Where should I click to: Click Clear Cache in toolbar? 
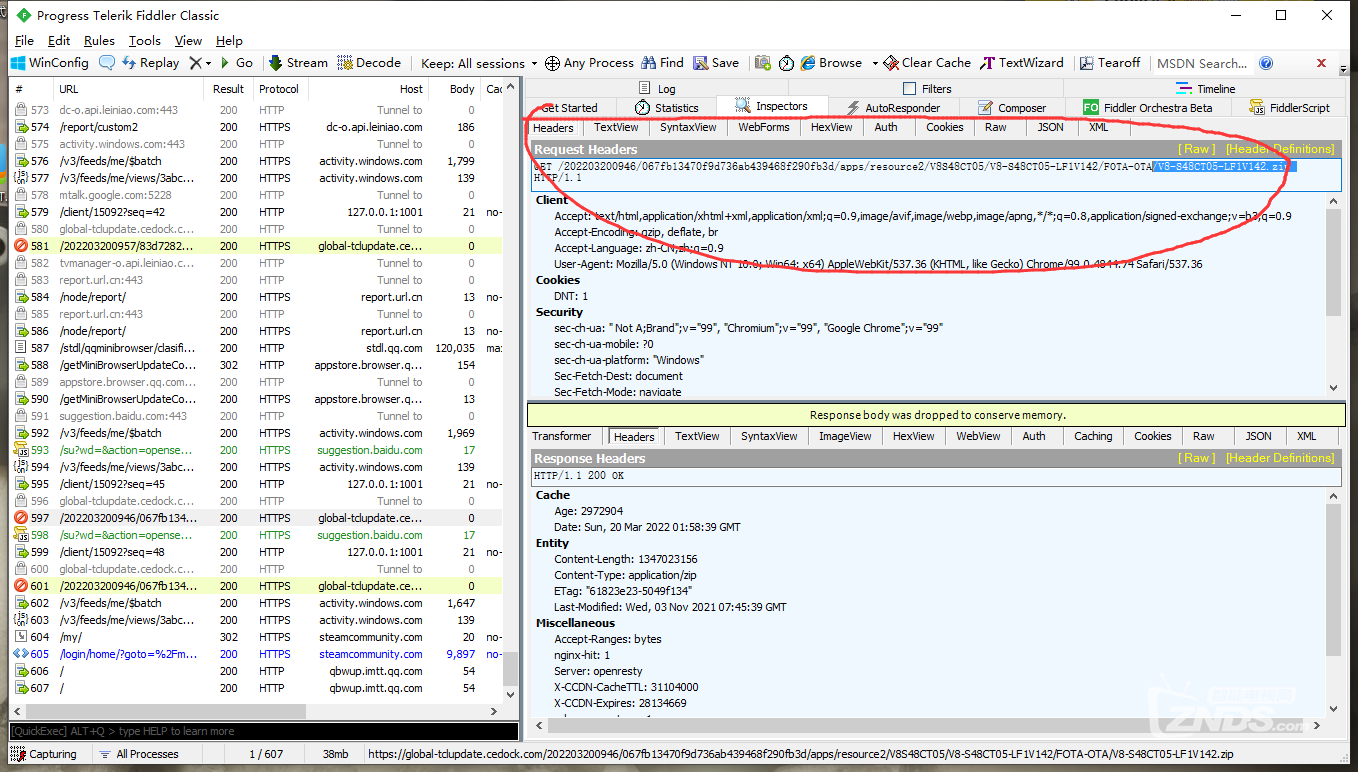click(x=927, y=62)
